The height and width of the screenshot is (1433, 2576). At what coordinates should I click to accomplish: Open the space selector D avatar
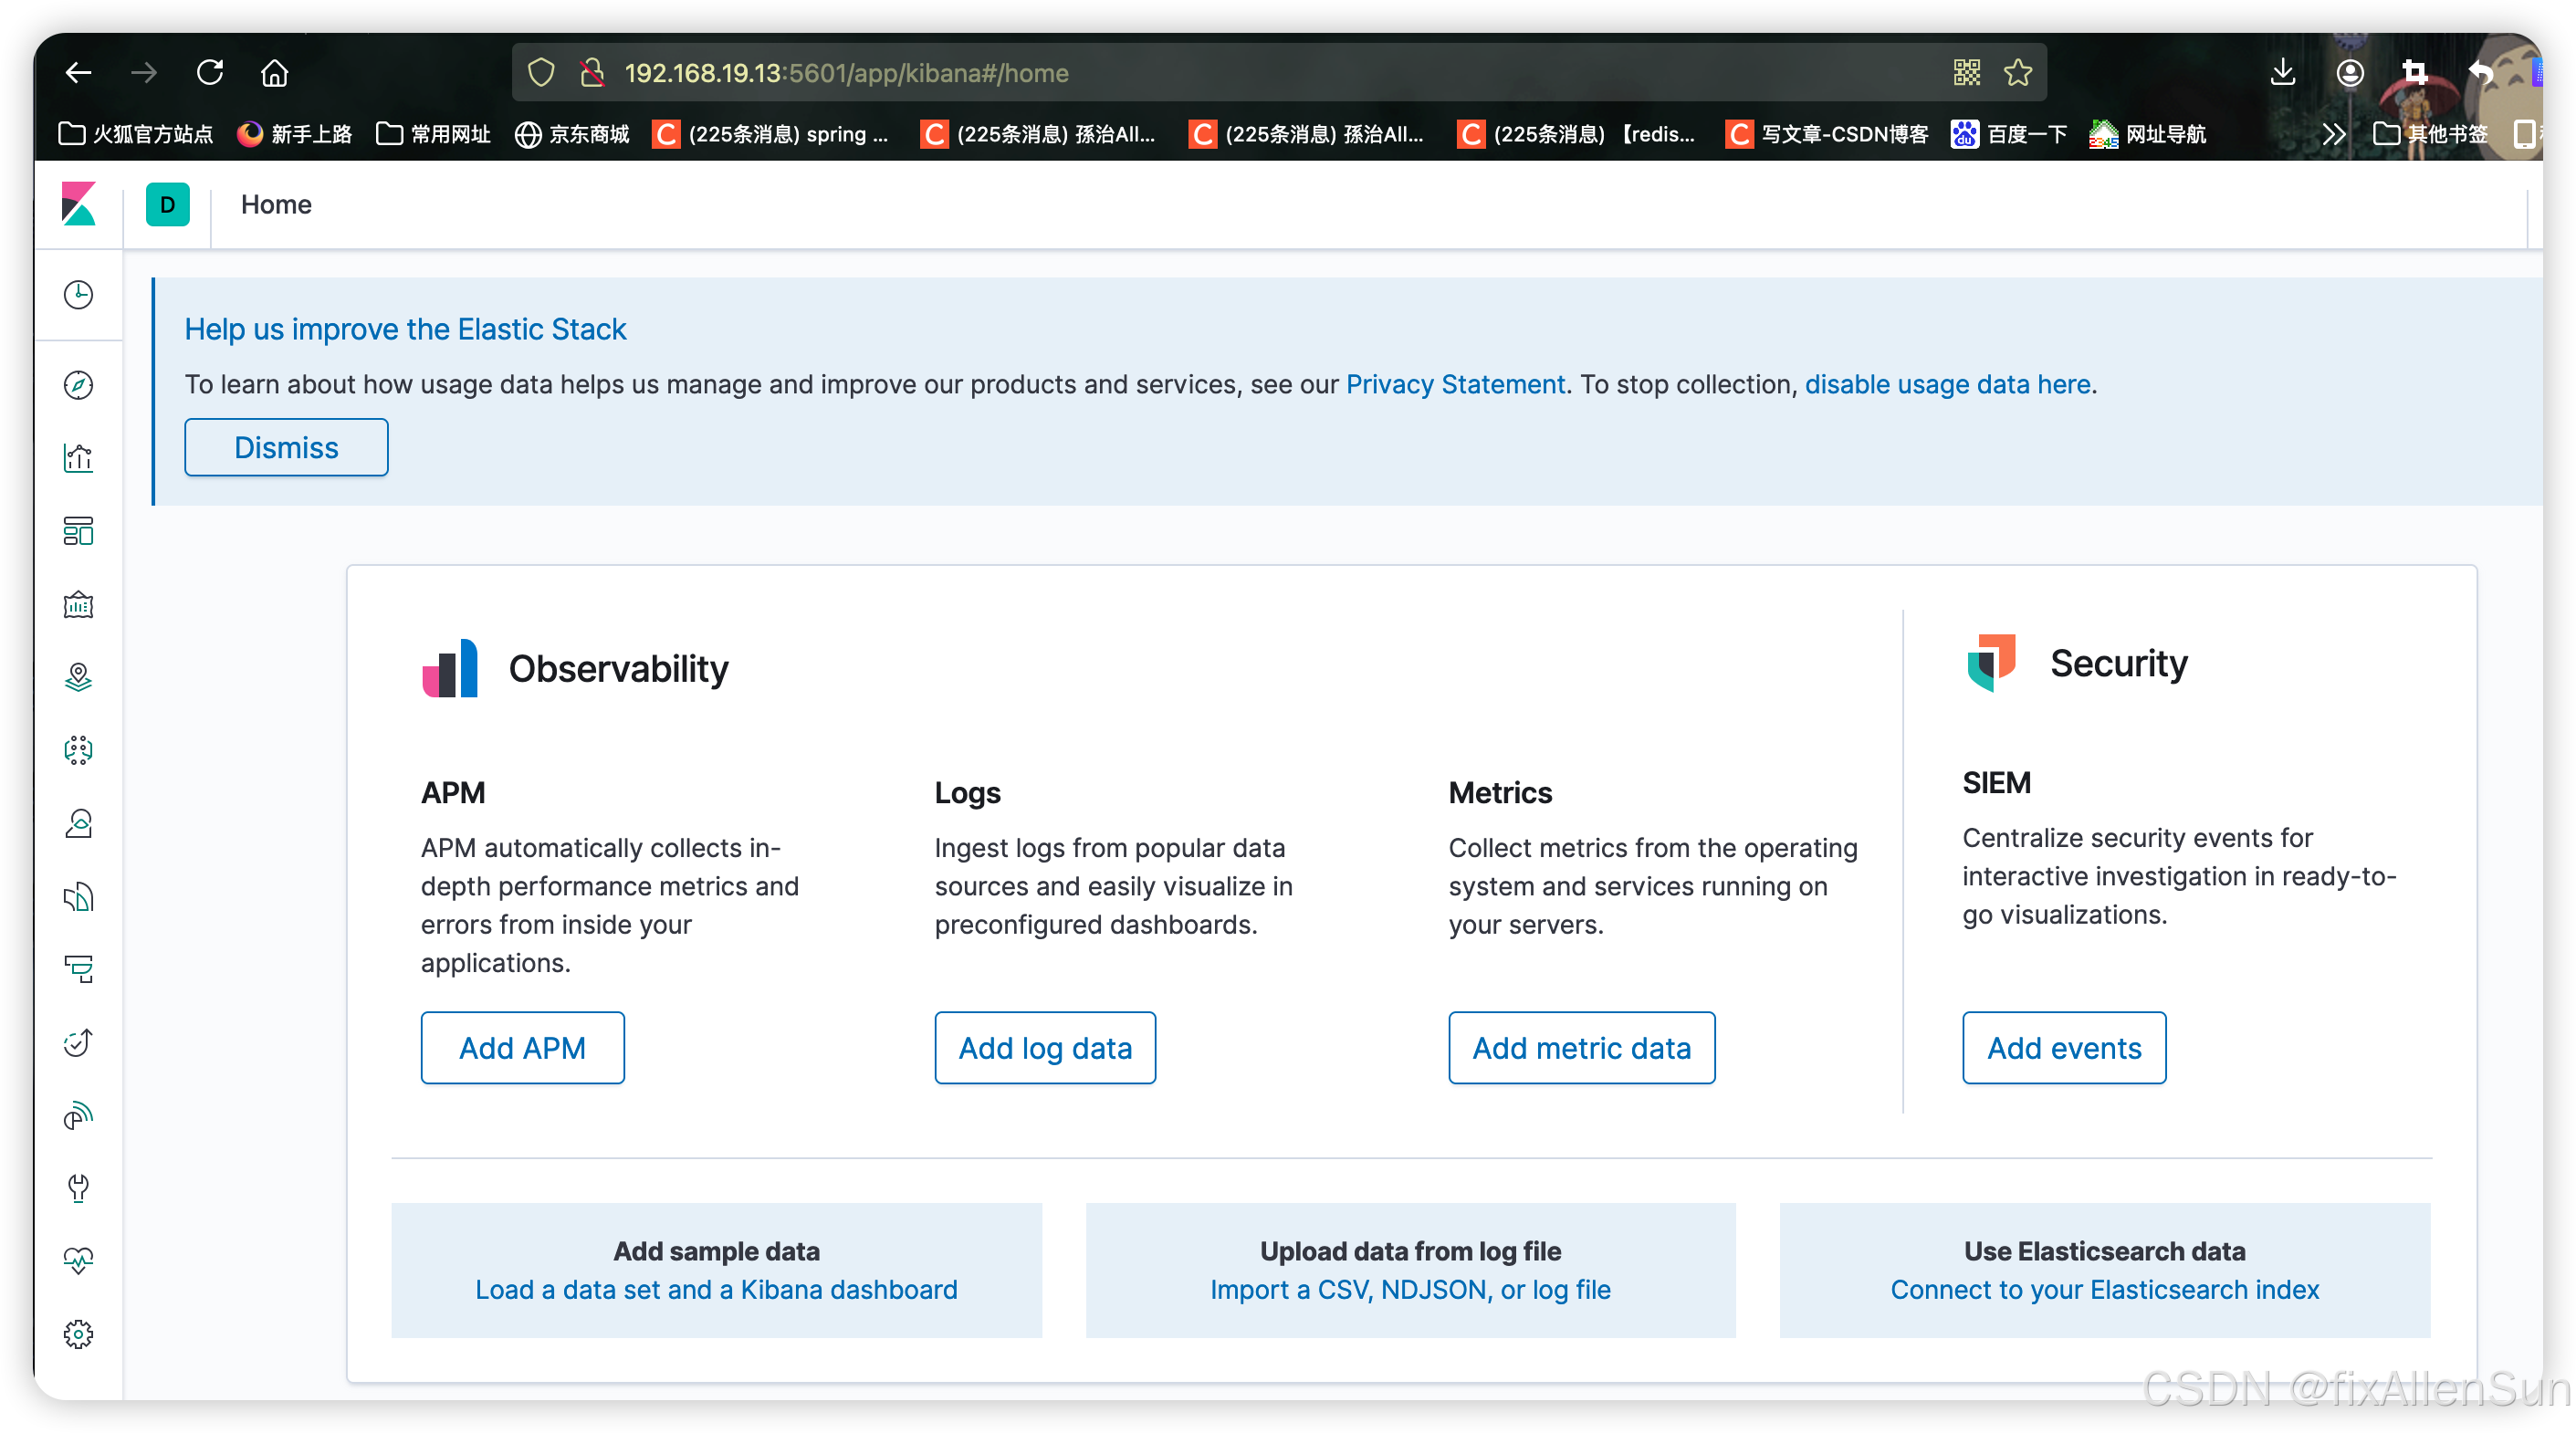[x=167, y=204]
